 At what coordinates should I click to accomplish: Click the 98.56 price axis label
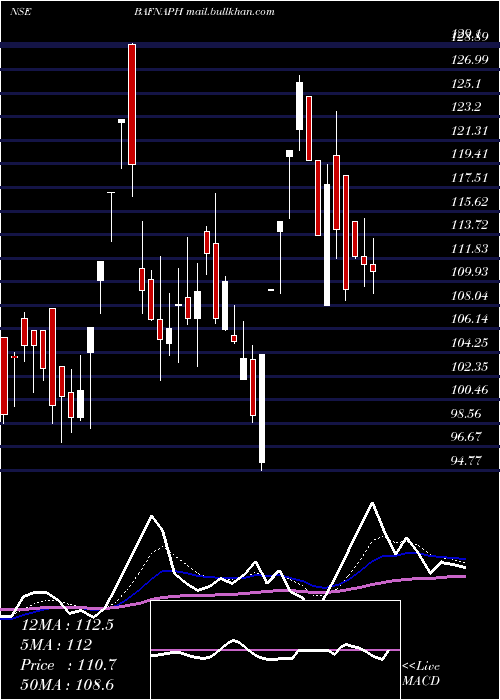(x=467, y=413)
